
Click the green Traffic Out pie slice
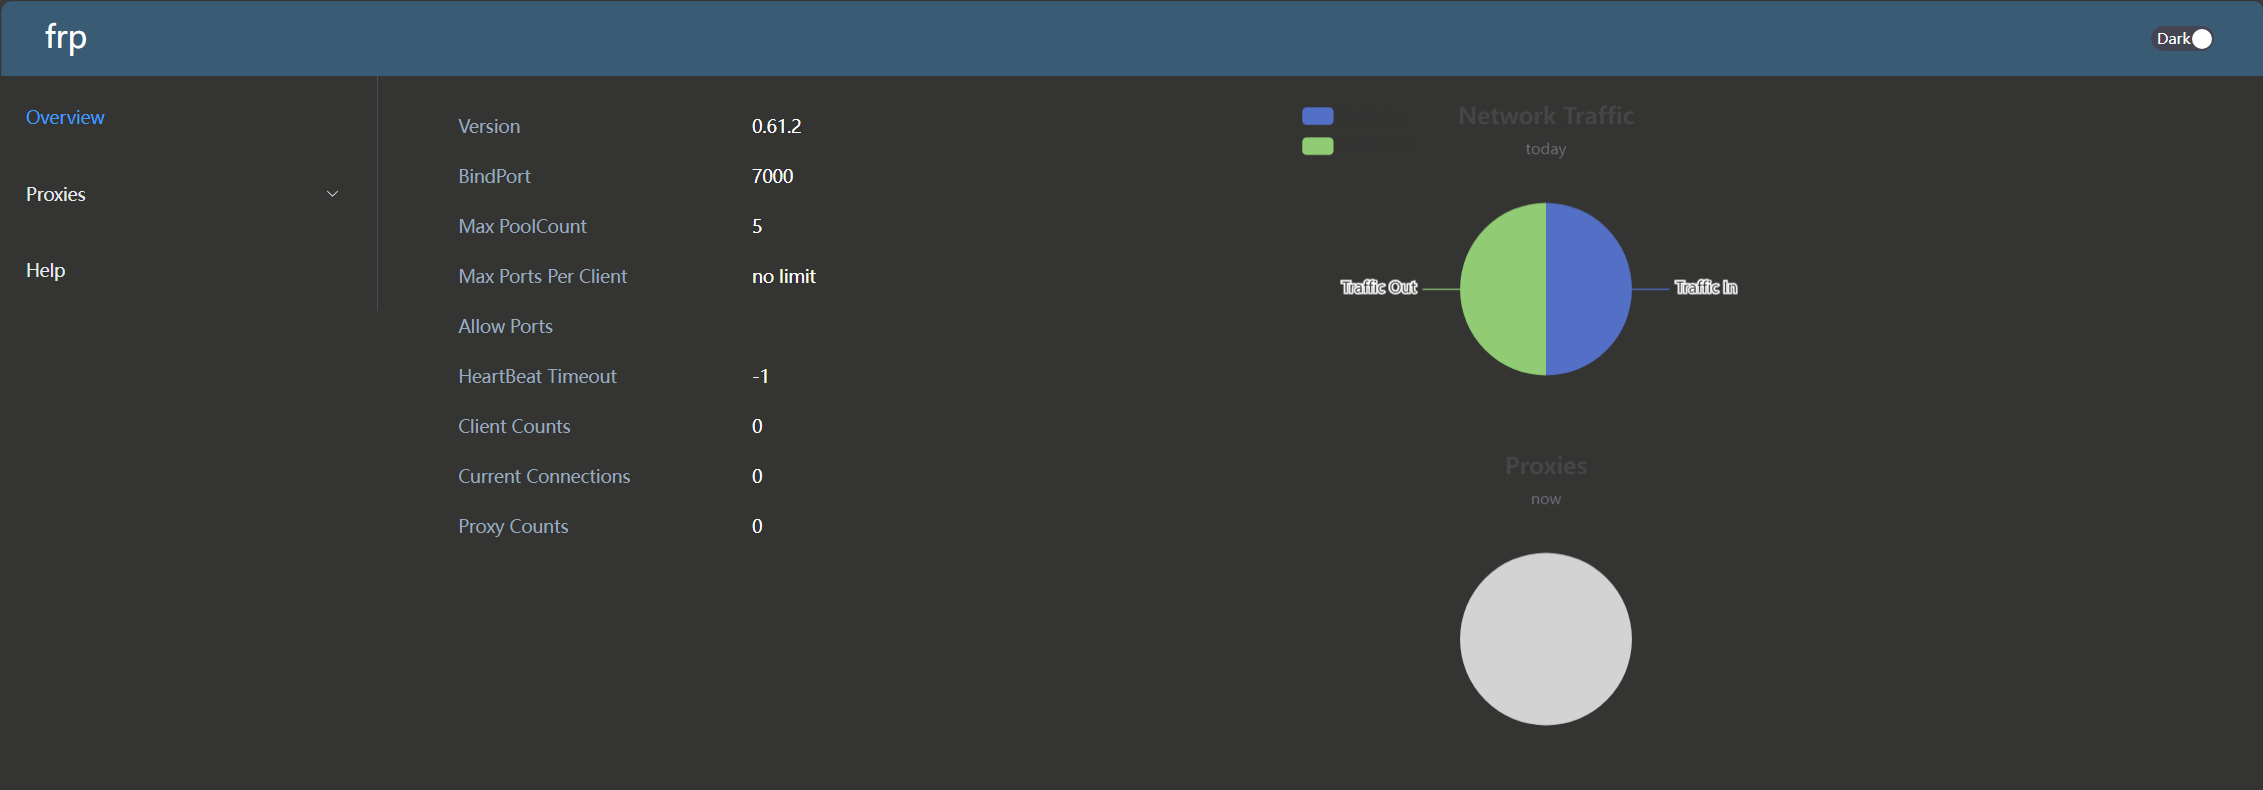(1503, 289)
